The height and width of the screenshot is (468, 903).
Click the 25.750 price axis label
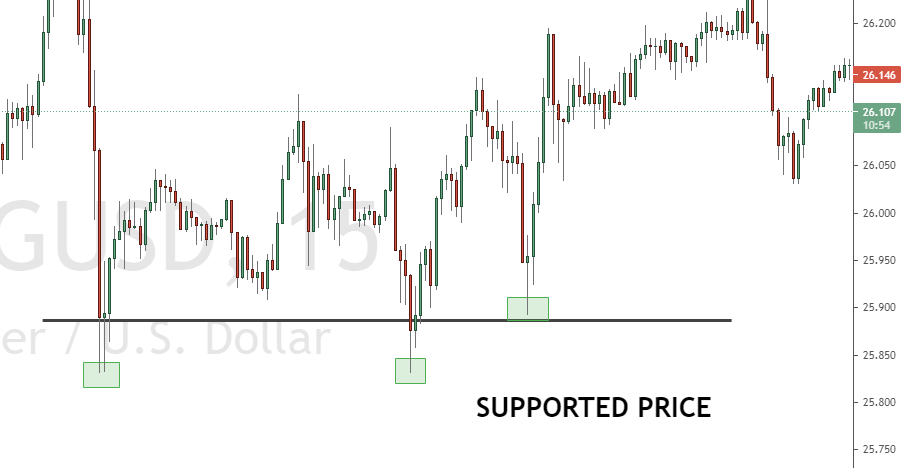pyautogui.click(x=877, y=450)
